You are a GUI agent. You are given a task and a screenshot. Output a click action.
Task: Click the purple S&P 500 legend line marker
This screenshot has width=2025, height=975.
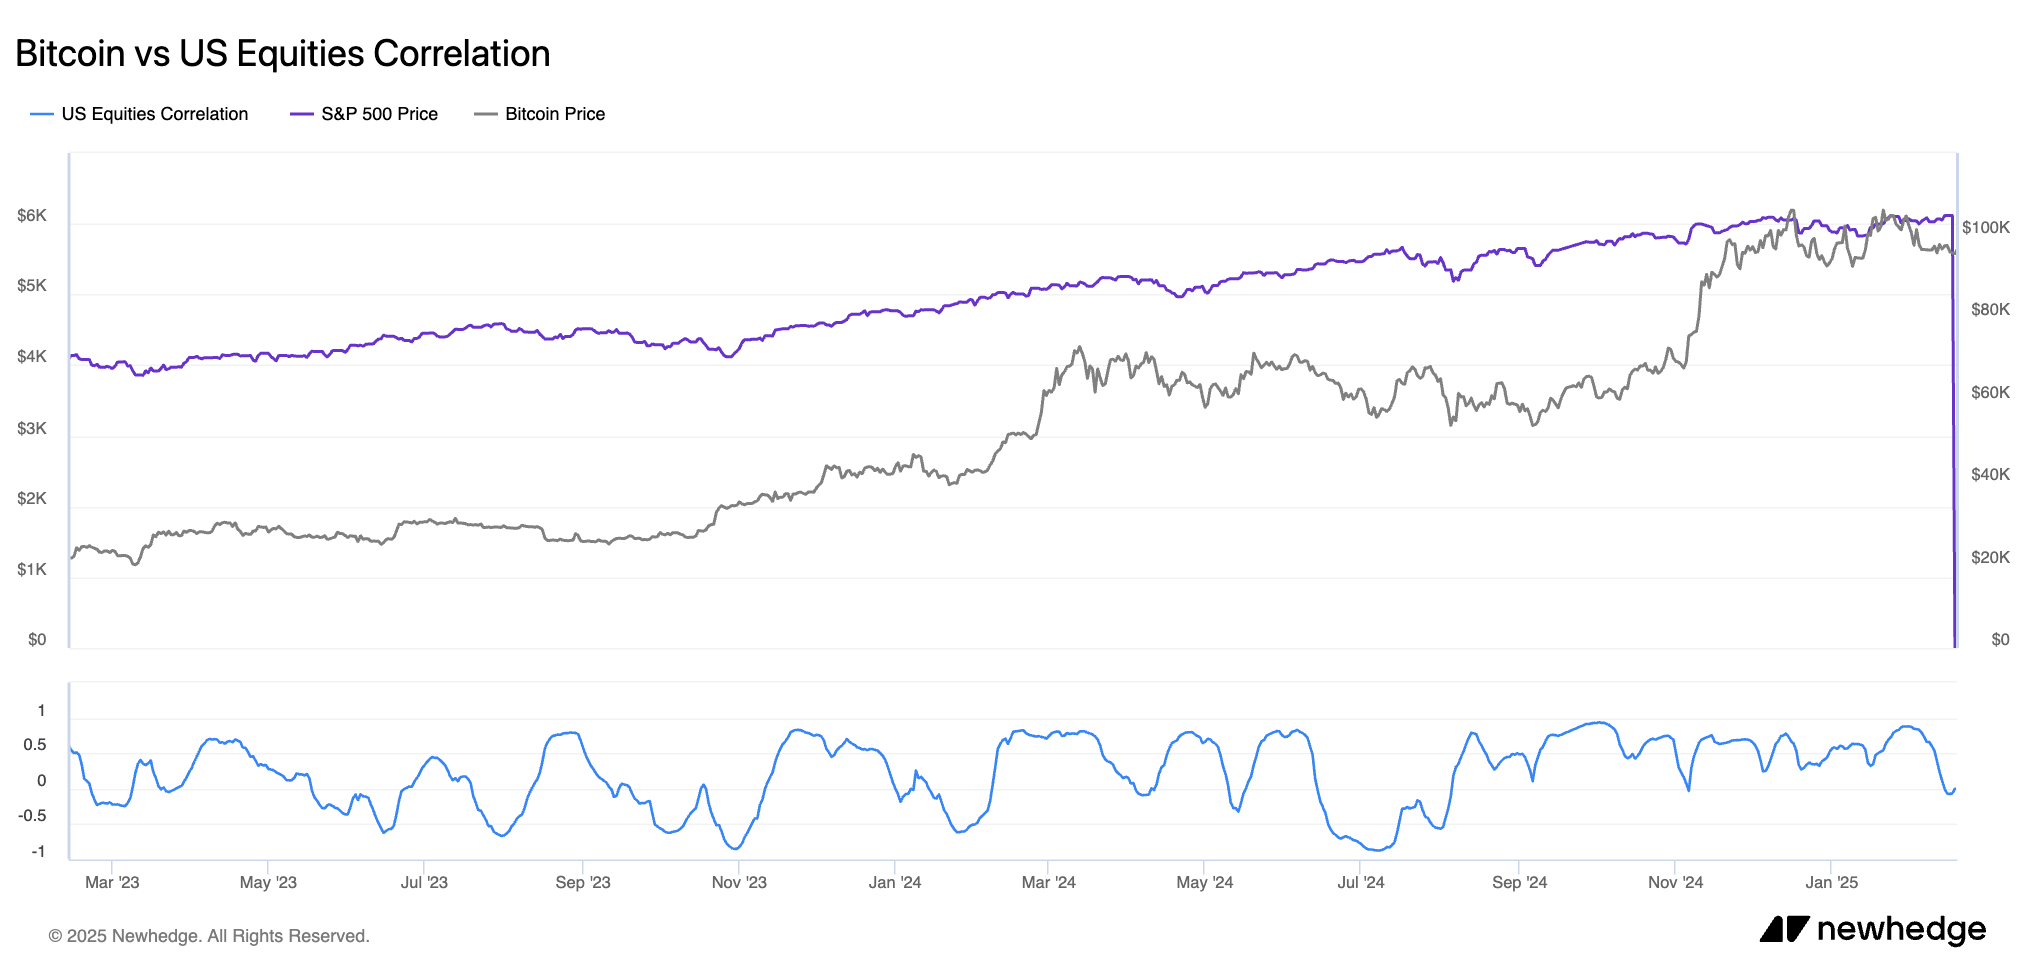(x=301, y=114)
